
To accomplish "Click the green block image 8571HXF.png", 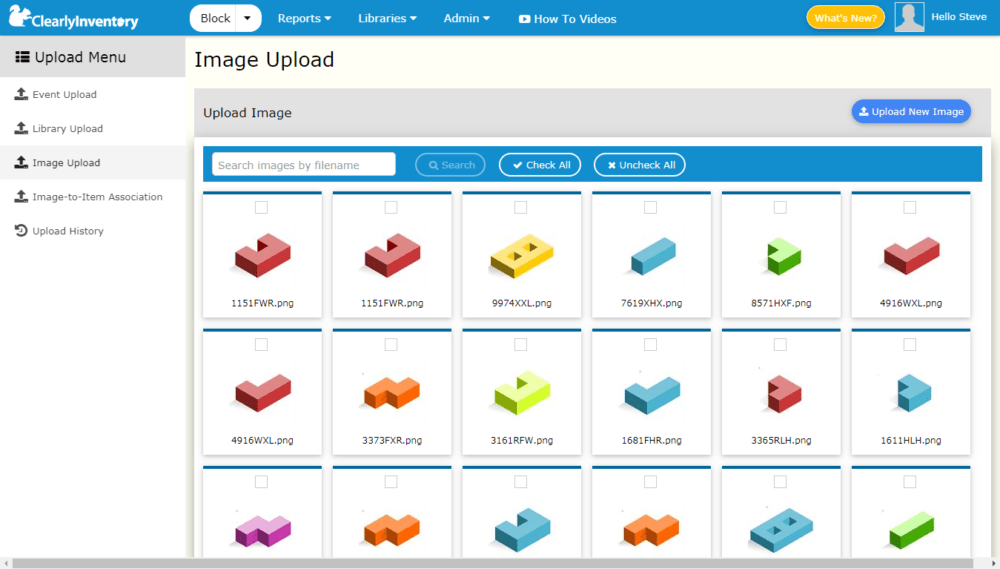I will [783, 256].
